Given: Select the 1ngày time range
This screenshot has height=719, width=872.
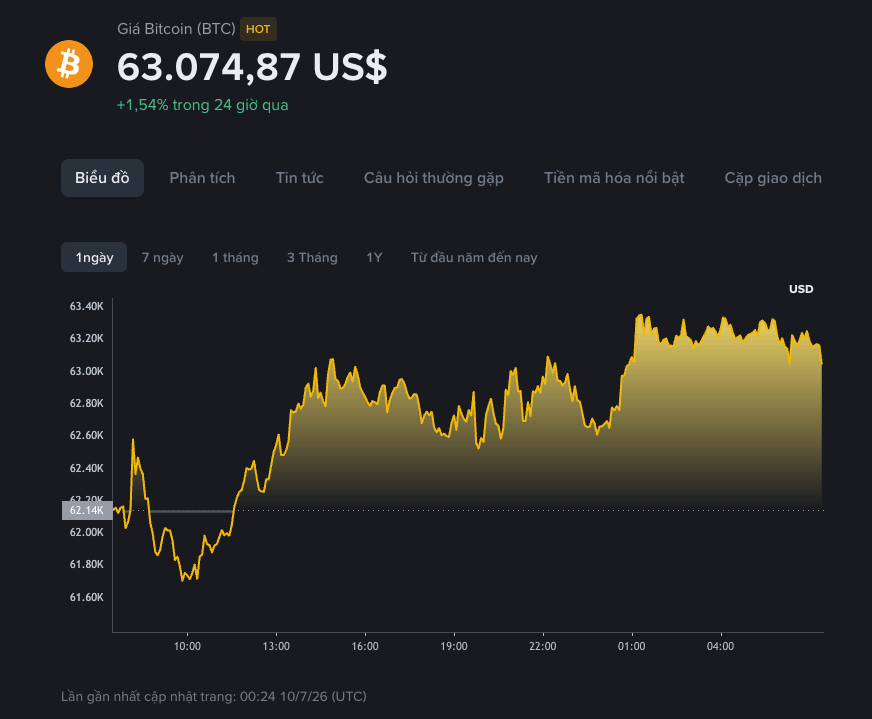Looking at the screenshot, I should [x=94, y=257].
